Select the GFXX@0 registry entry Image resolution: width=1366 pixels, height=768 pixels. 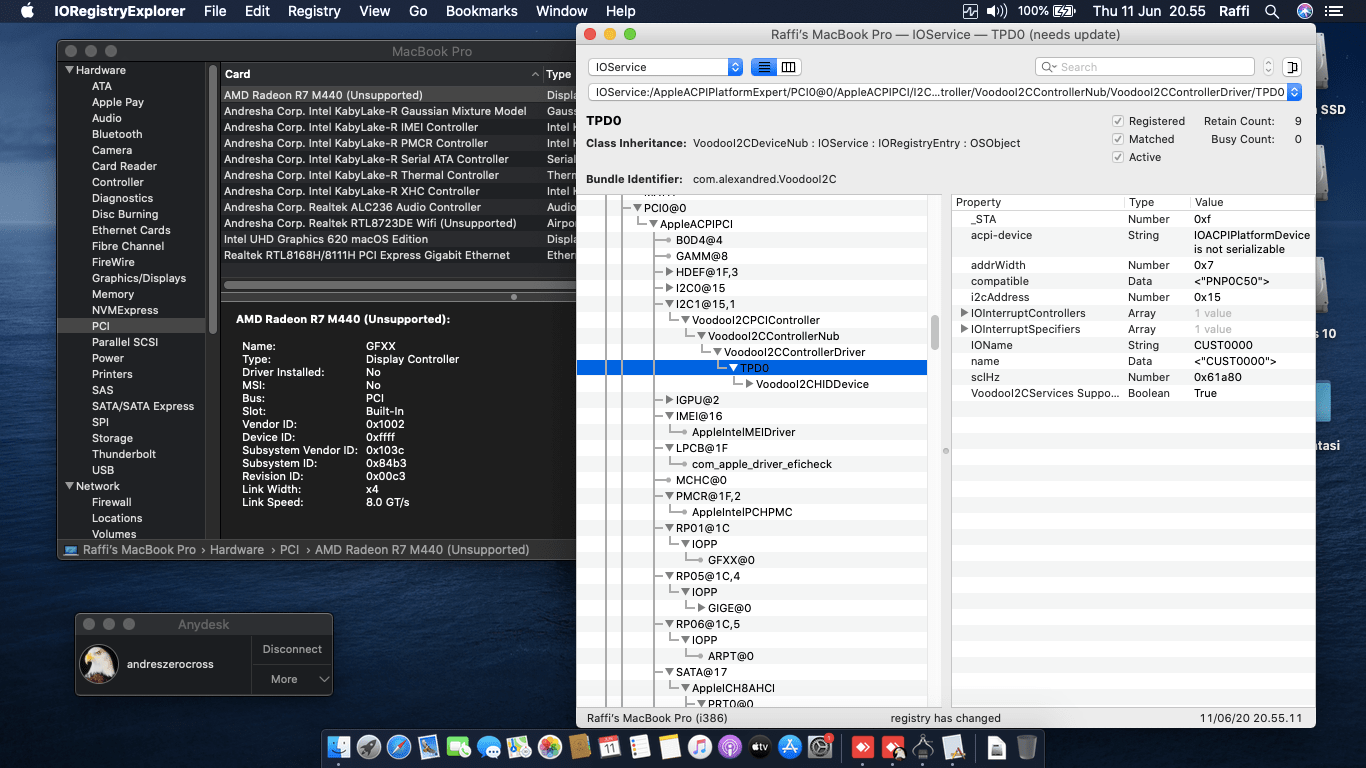coord(731,560)
